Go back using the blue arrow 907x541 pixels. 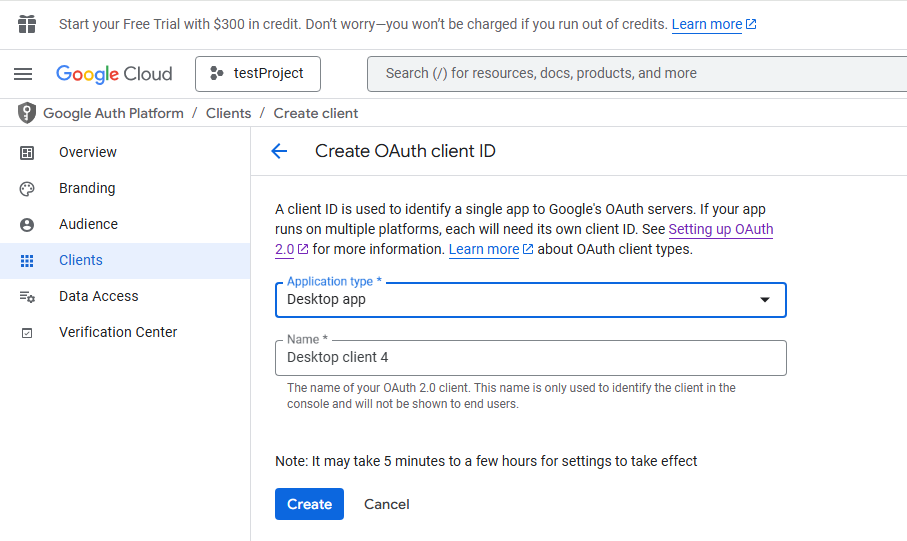click(x=279, y=151)
